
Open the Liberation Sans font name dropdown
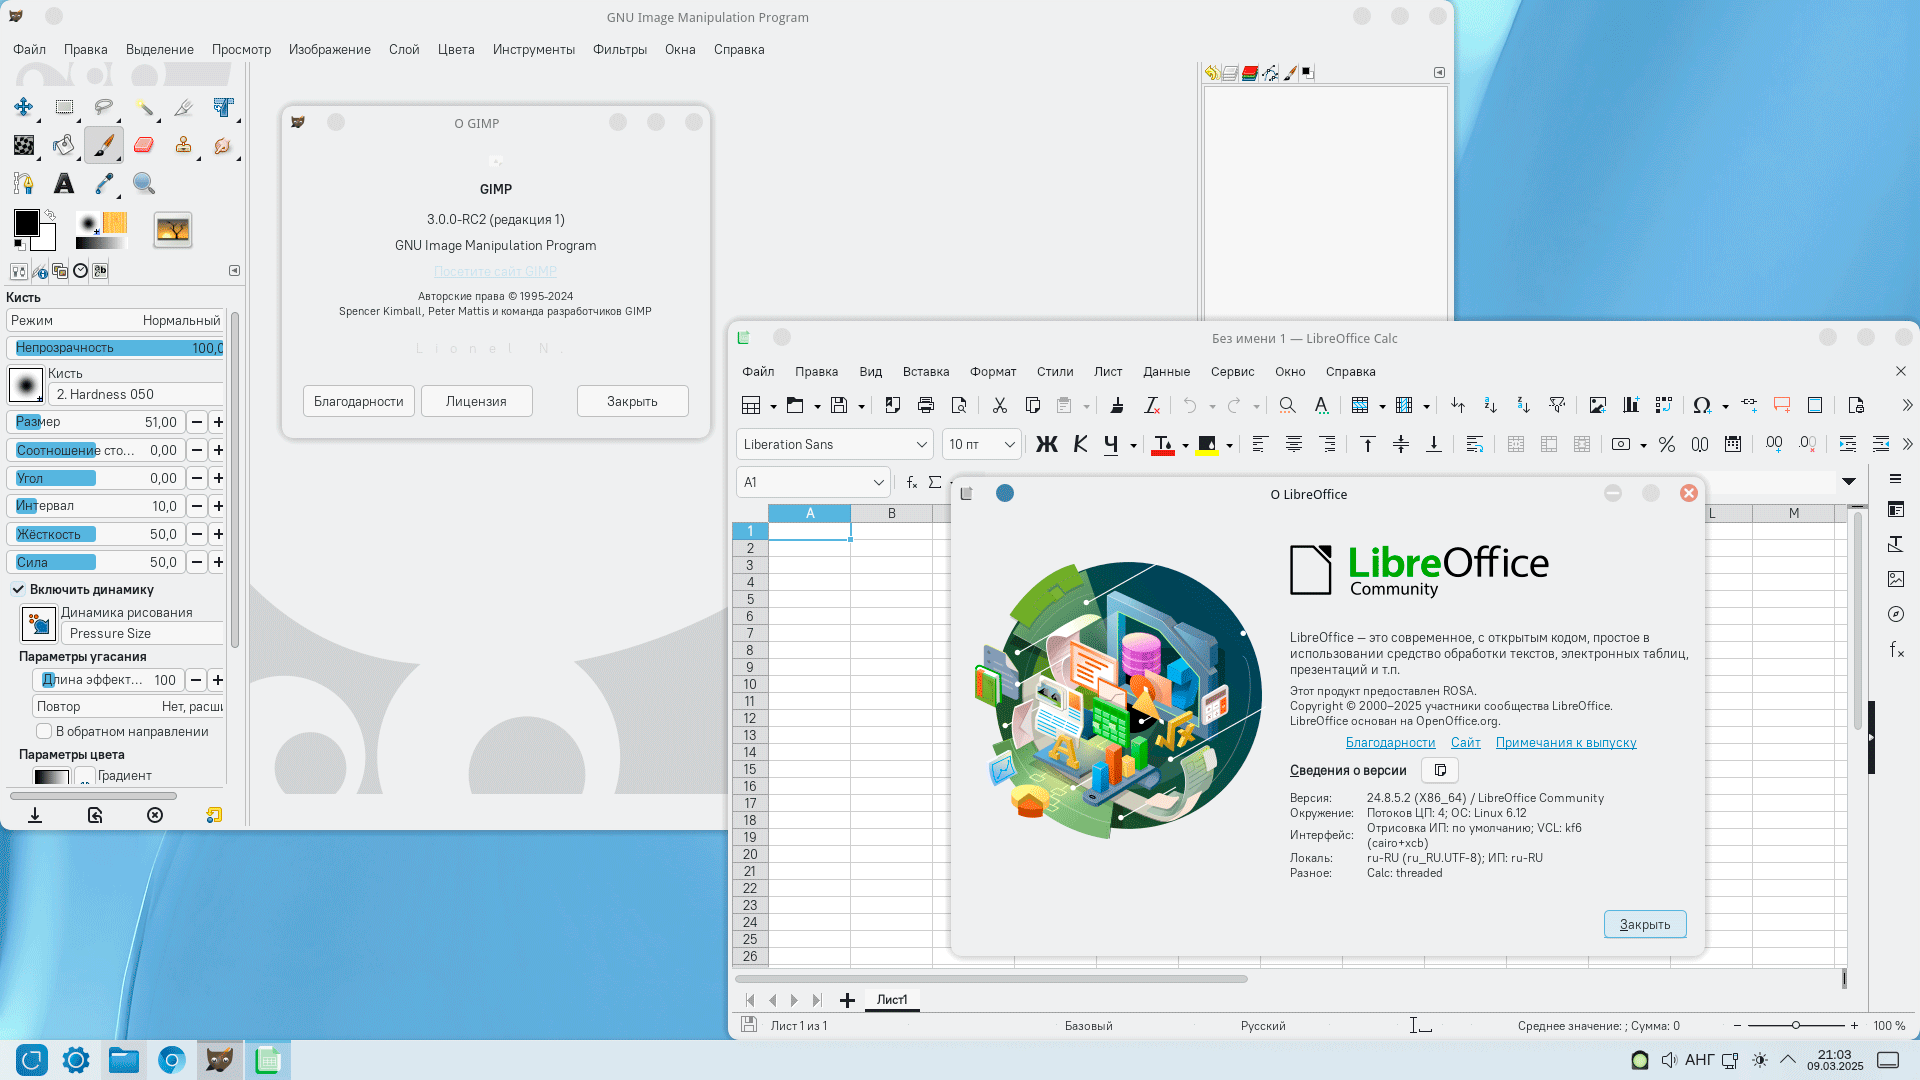(921, 445)
